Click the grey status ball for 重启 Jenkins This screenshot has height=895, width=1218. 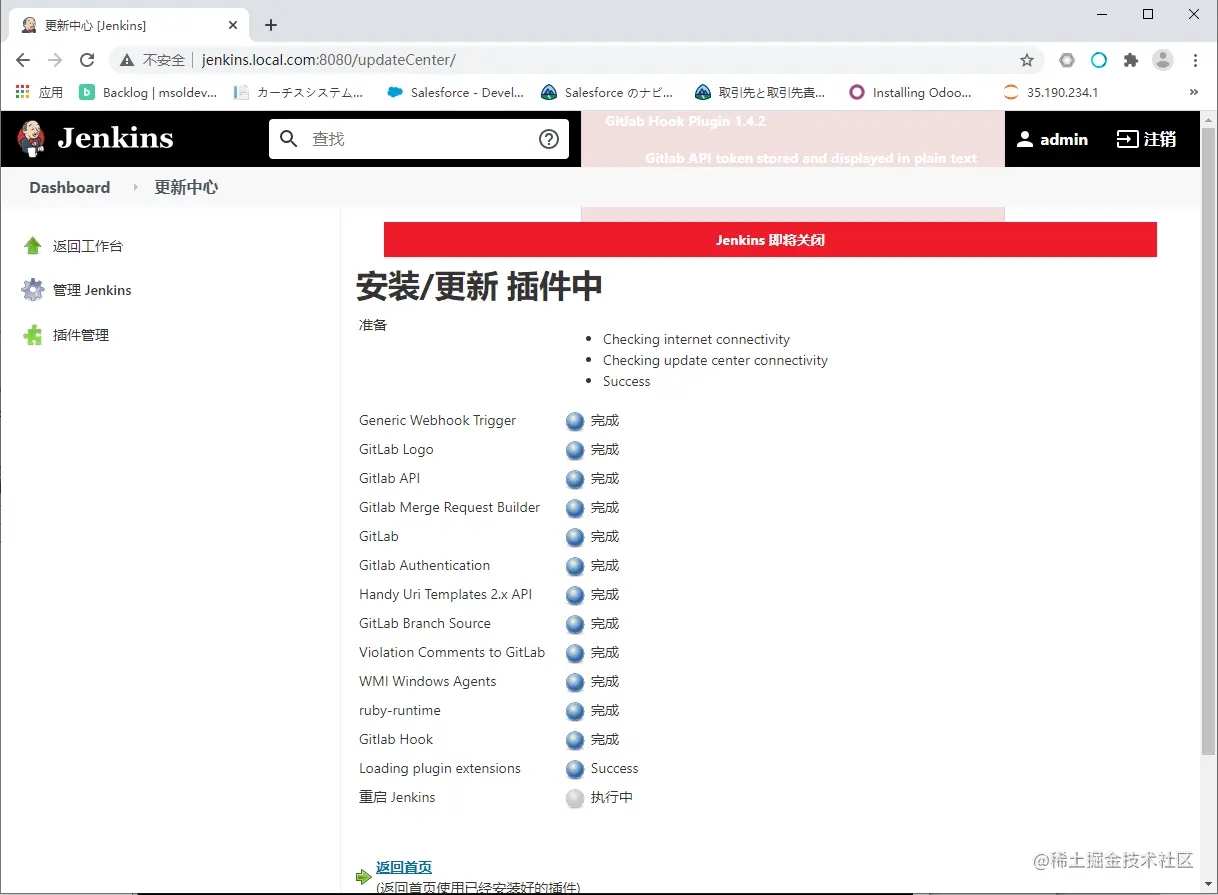[575, 798]
